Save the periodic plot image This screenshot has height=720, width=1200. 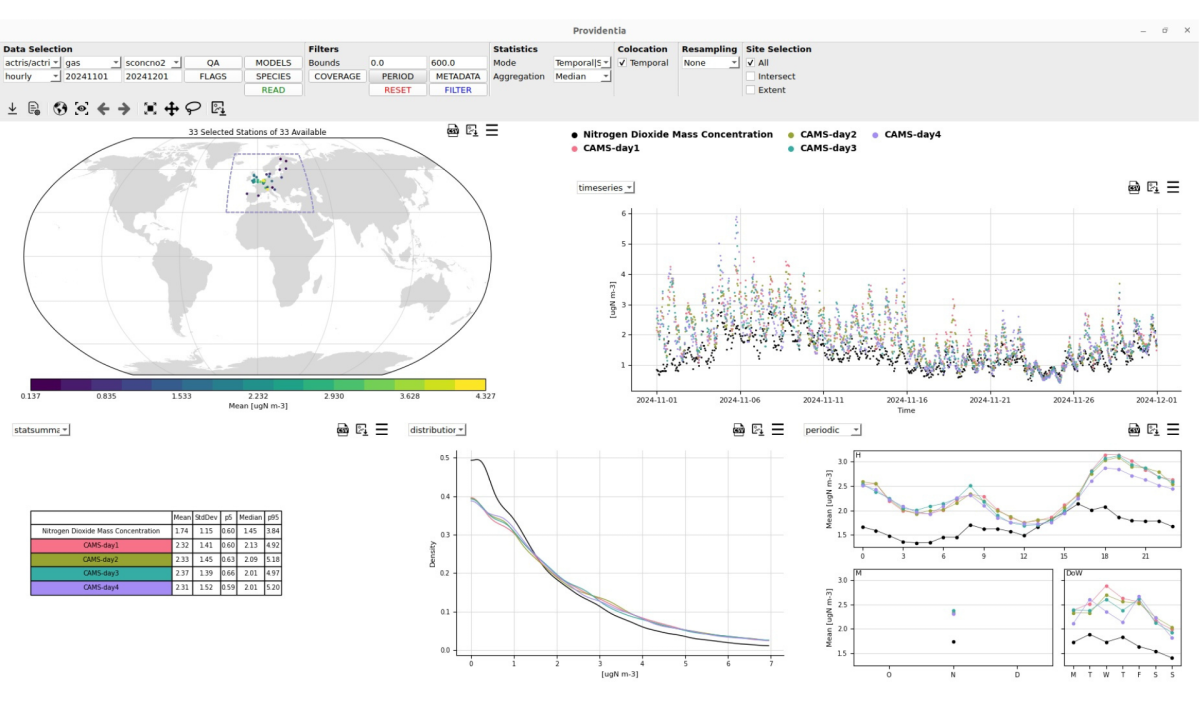(1153, 429)
